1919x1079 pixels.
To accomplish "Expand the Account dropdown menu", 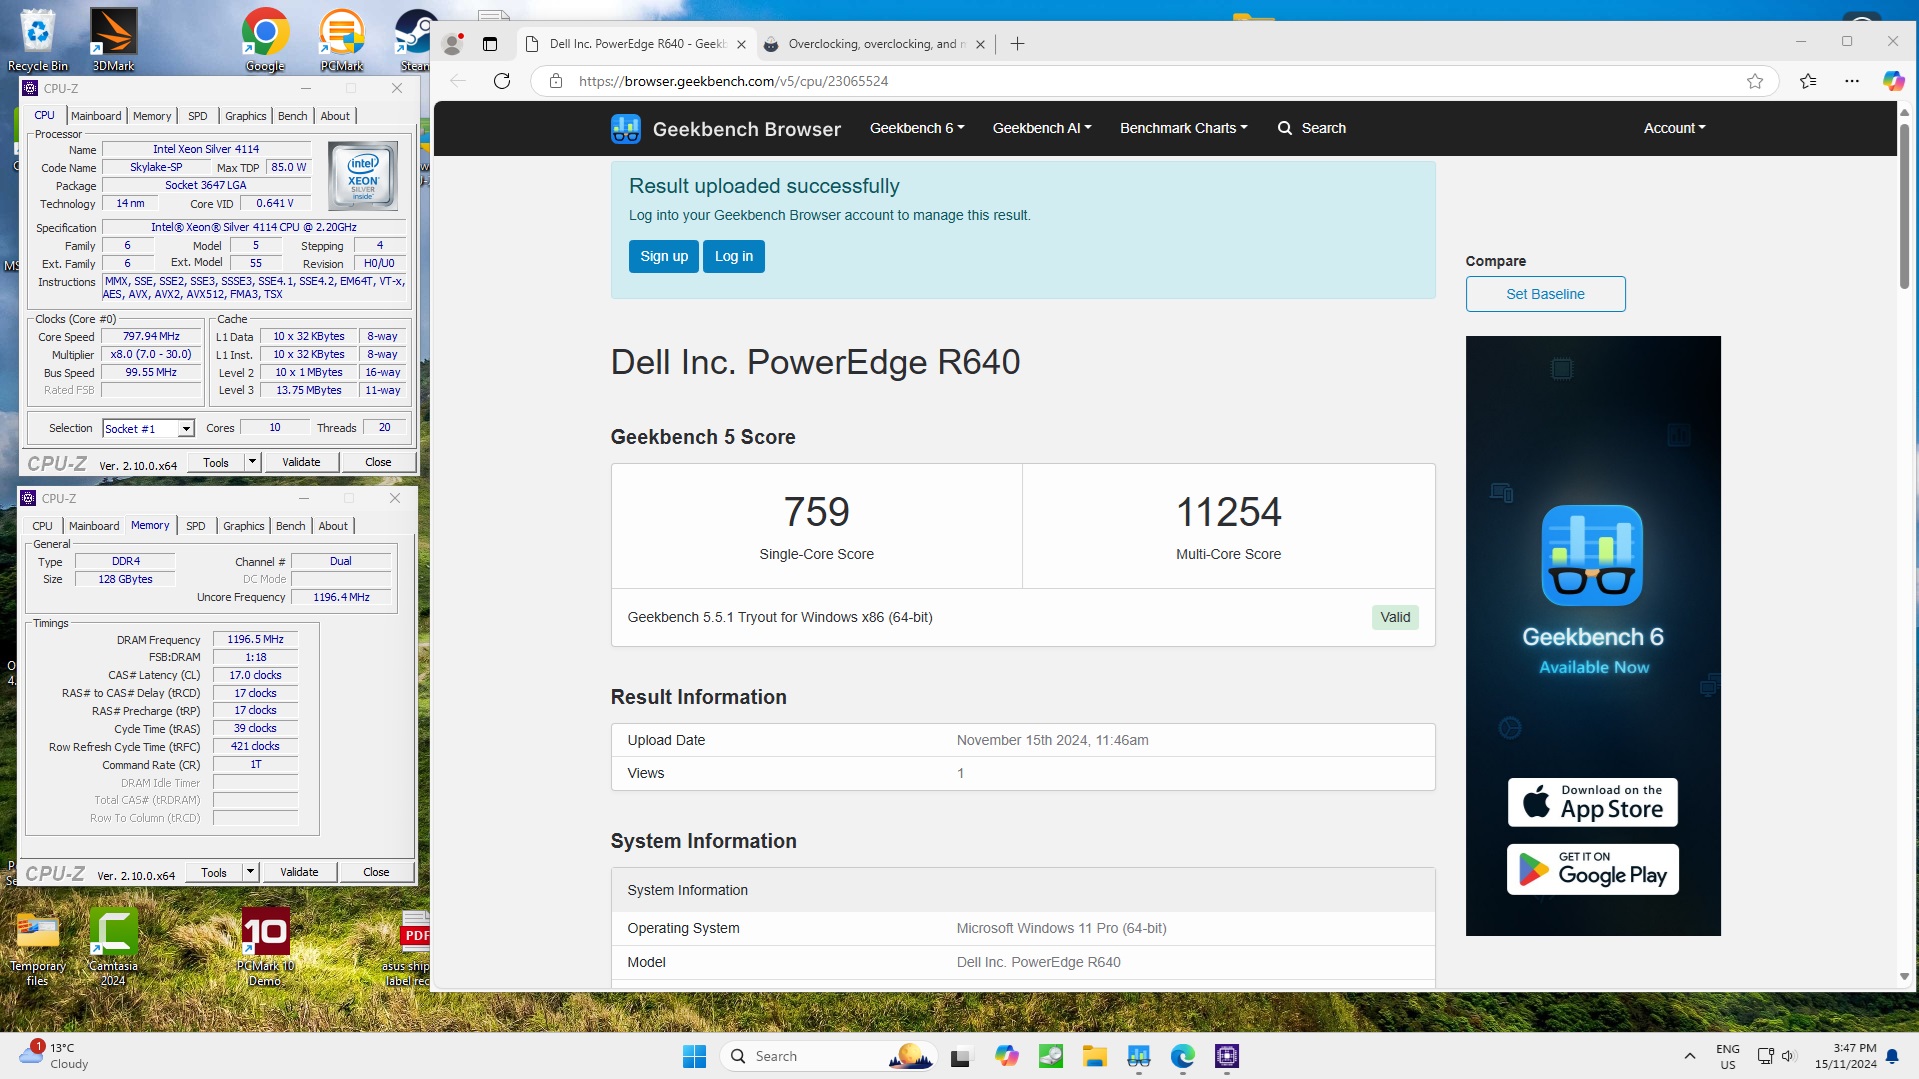I will 1674,128.
